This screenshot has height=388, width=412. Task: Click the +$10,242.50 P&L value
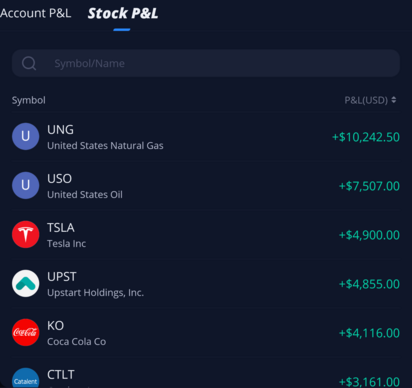click(x=366, y=137)
